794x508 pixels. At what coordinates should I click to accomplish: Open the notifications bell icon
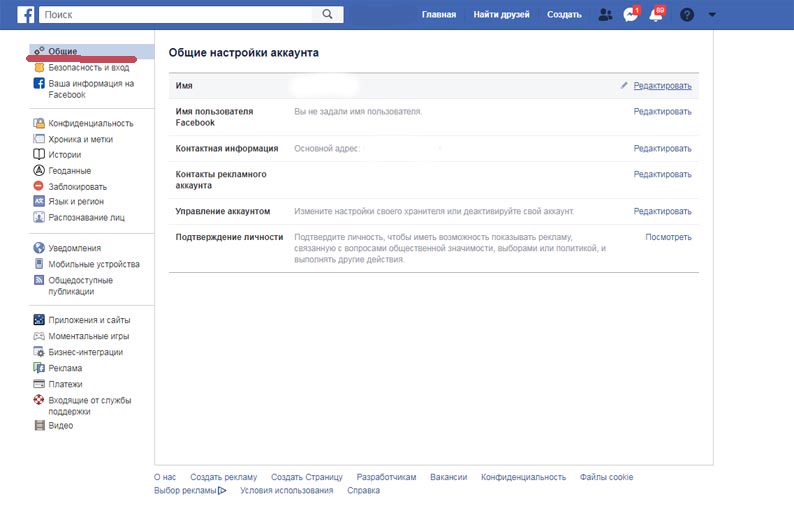pos(656,15)
